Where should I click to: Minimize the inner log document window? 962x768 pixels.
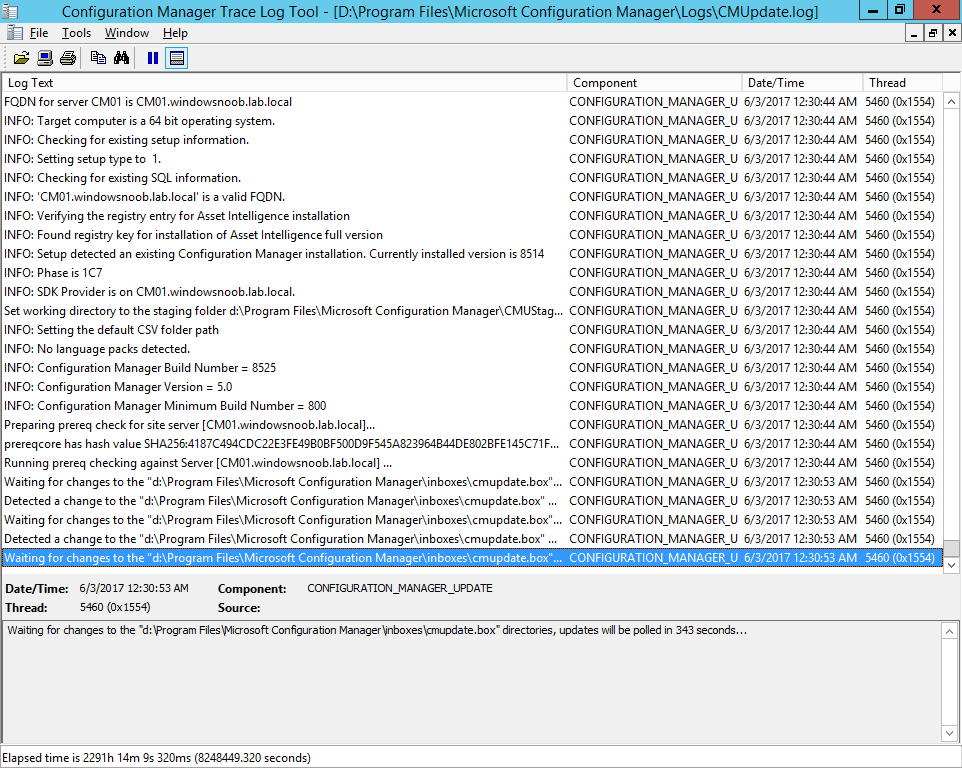914,33
